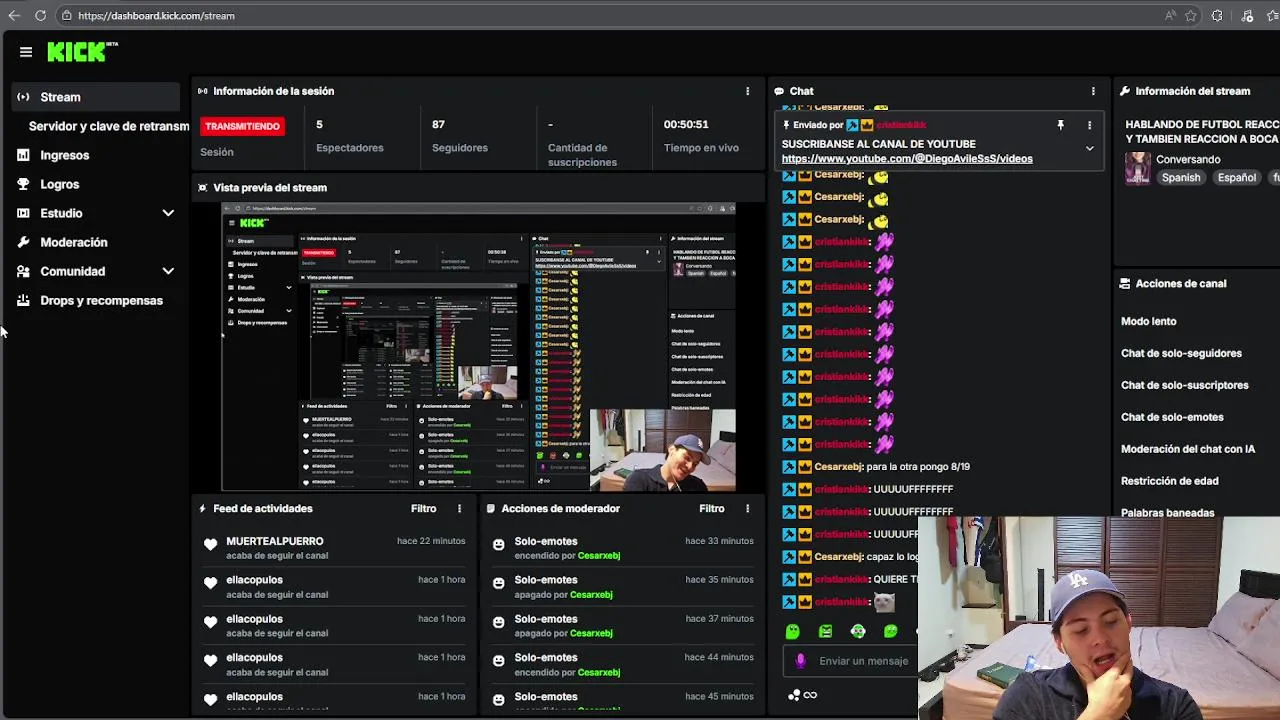
Task: Open the YouTube link in pinned message
Action: click(x=907, y=159)
